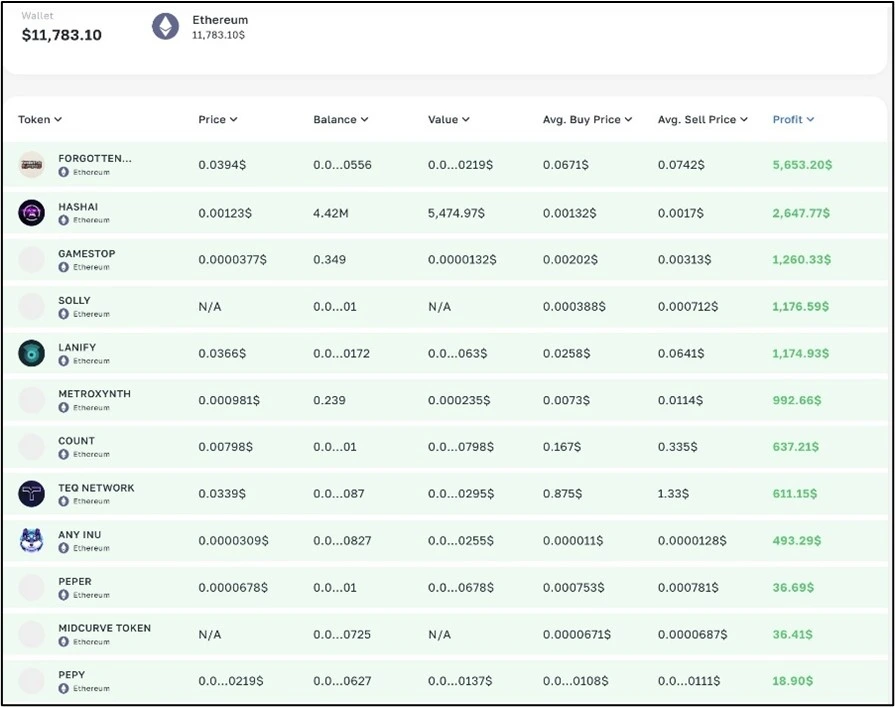Sort by Avg. Buy Price column
The height and width of the screenshot is (707, 895).
(587, 119)
